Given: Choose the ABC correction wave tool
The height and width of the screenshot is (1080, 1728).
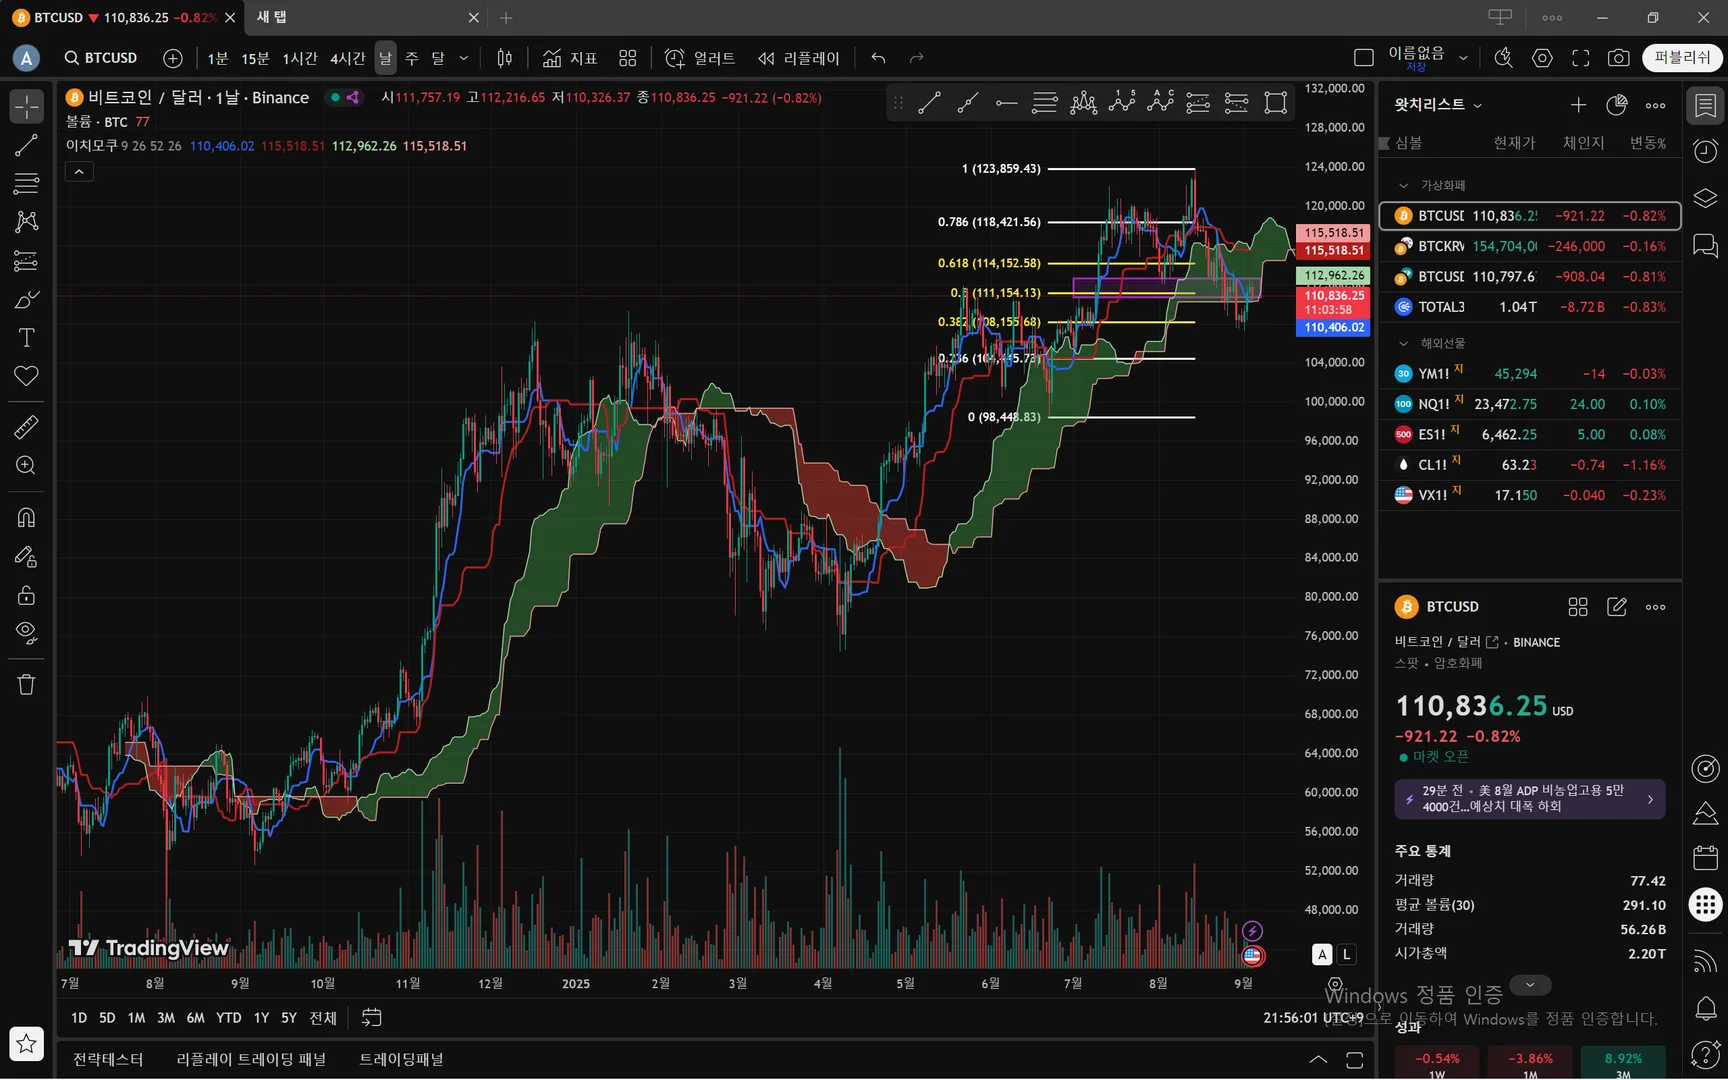Looking at the screenshot, I should tap(1160, 102).
